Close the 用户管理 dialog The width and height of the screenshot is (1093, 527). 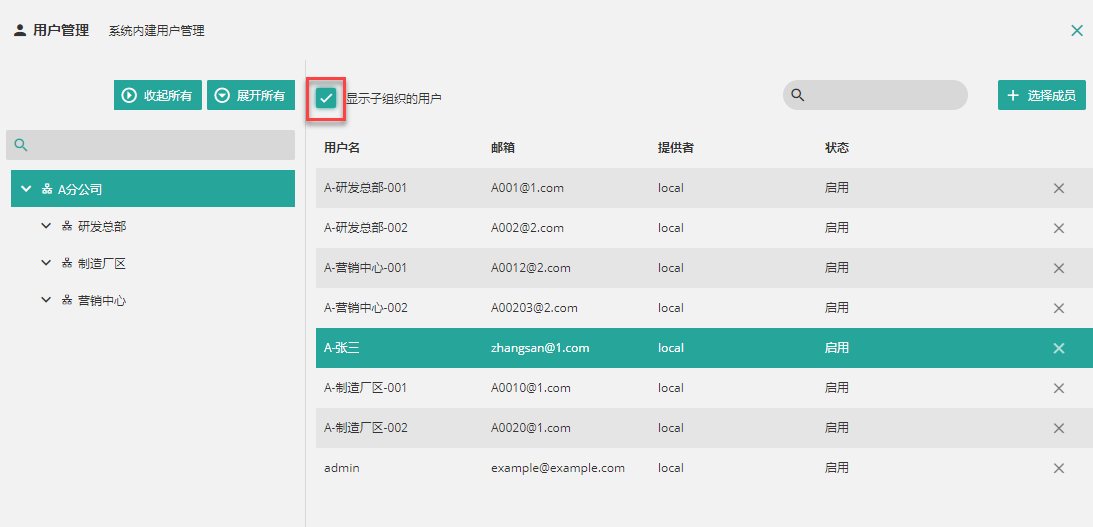(x=1077, y=31)
